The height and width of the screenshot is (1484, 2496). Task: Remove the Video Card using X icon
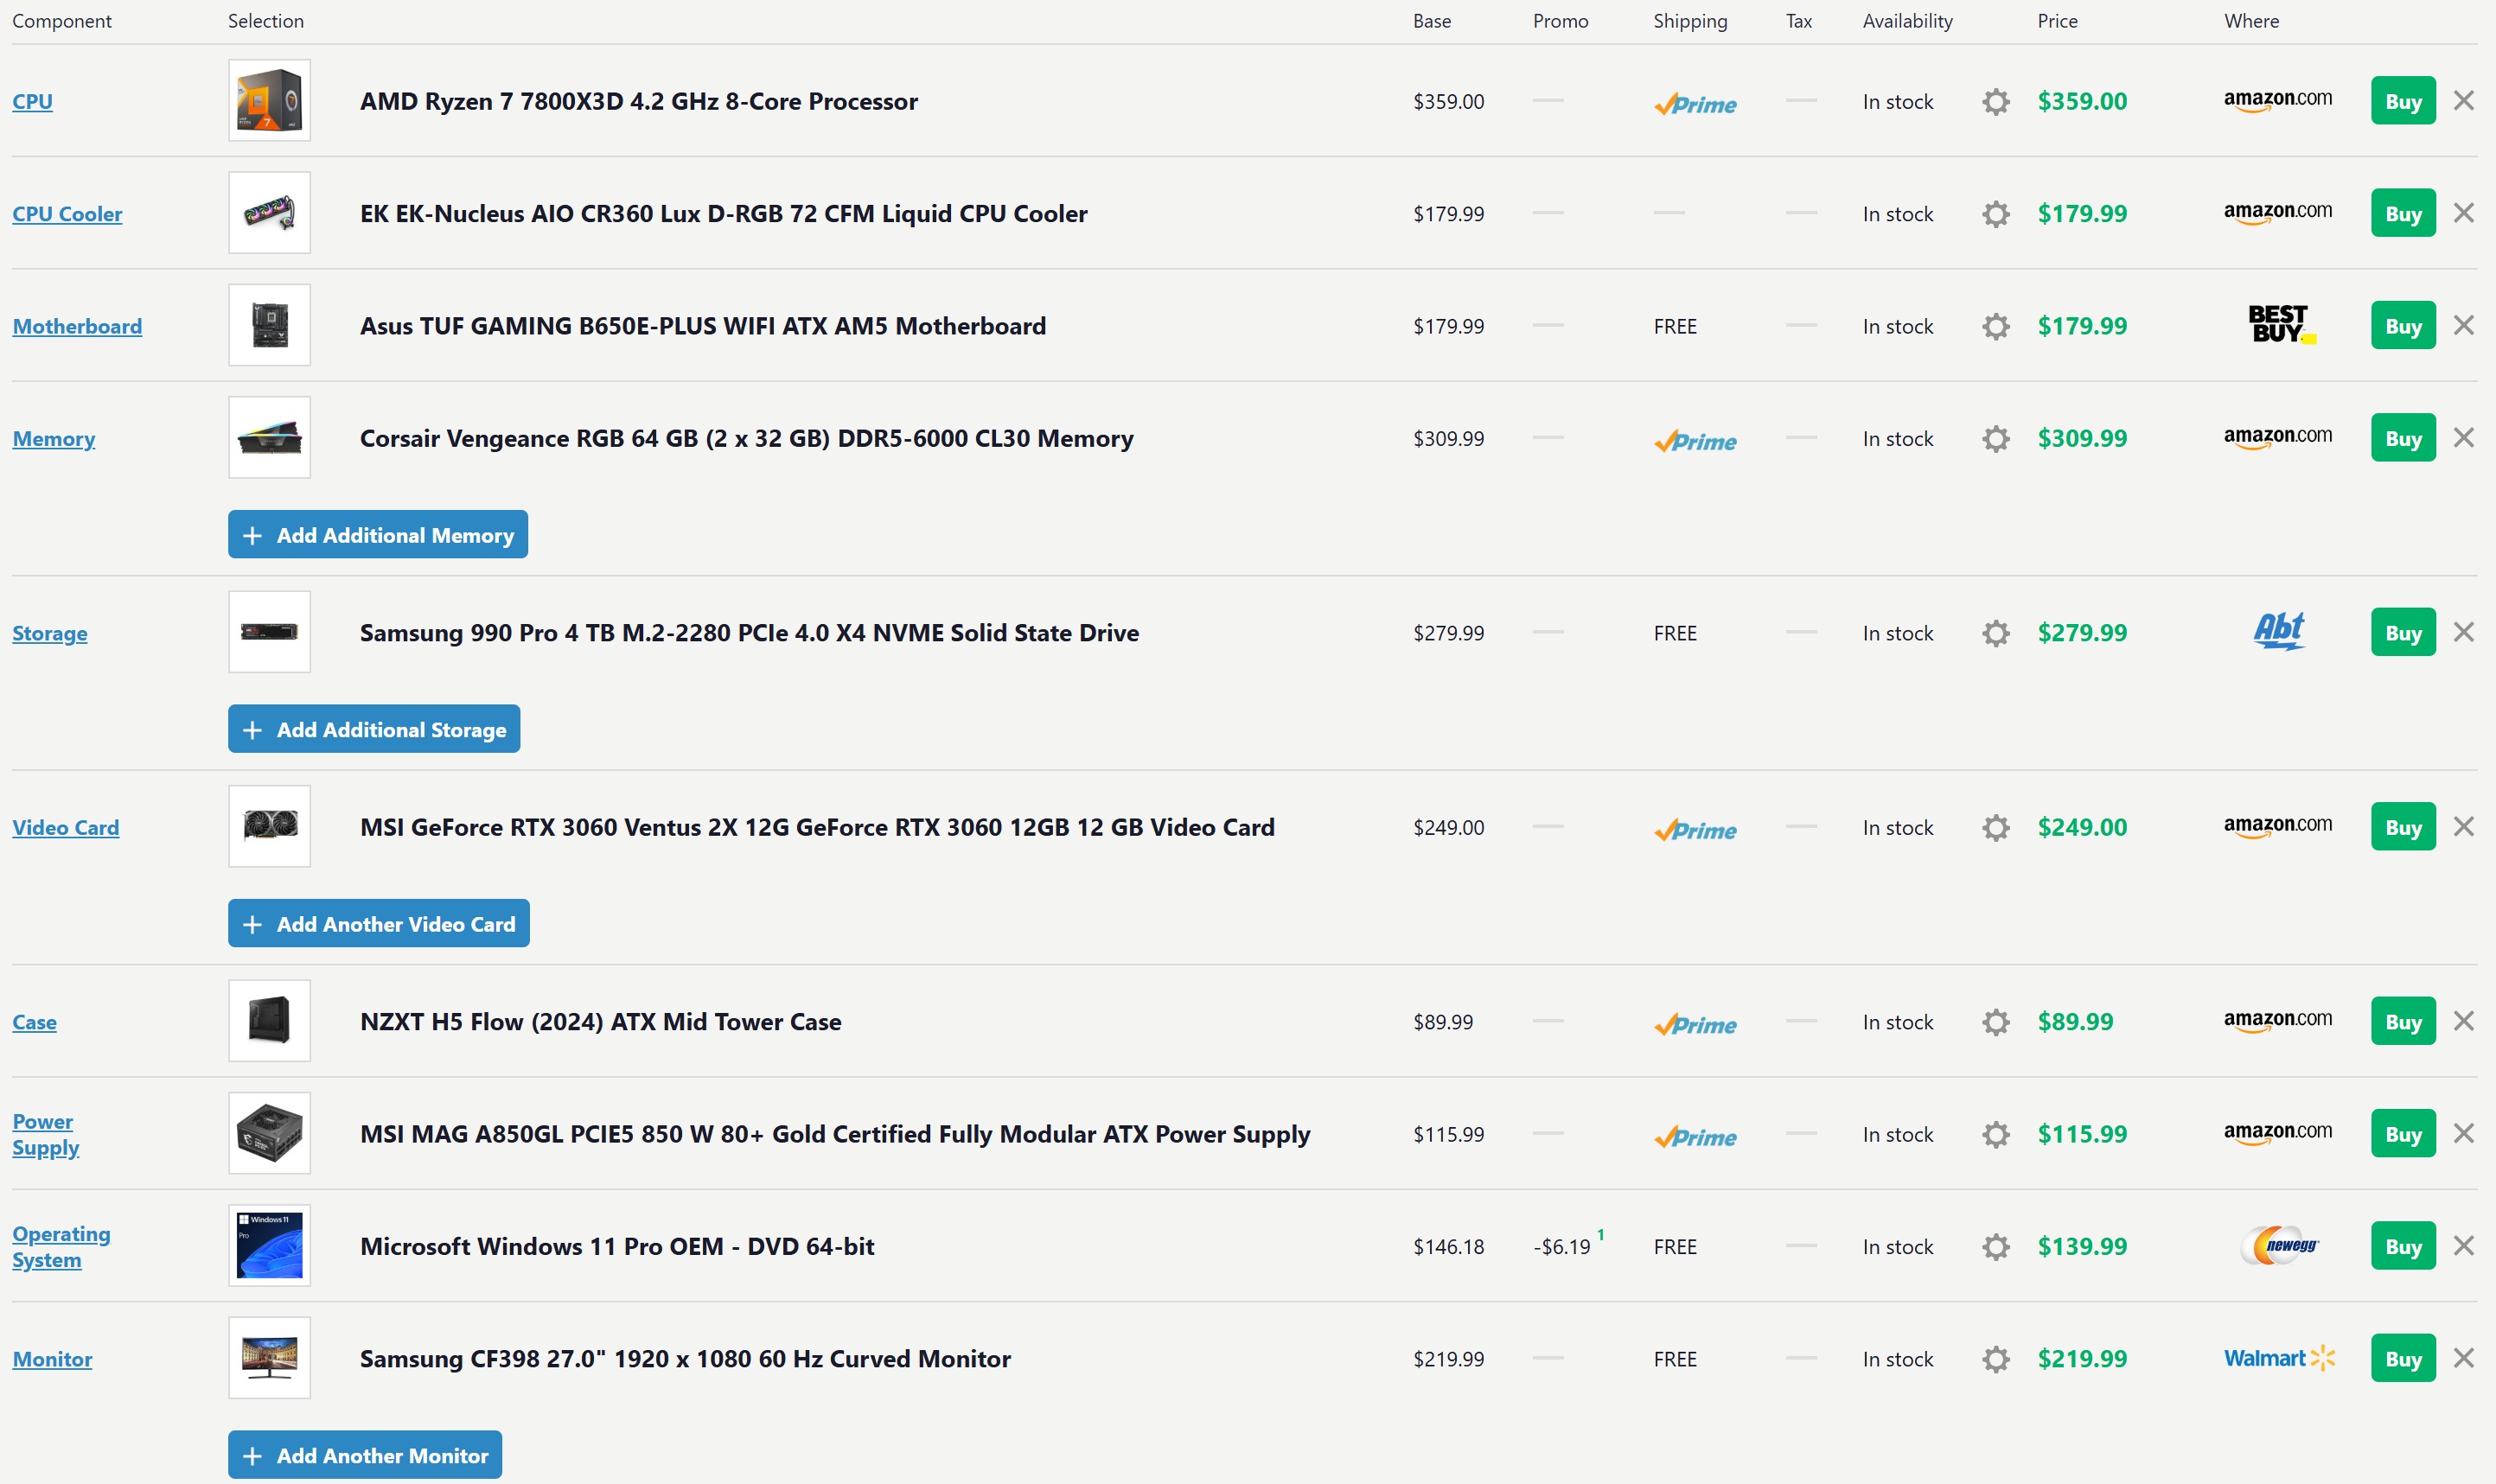tap(2463, 827)
